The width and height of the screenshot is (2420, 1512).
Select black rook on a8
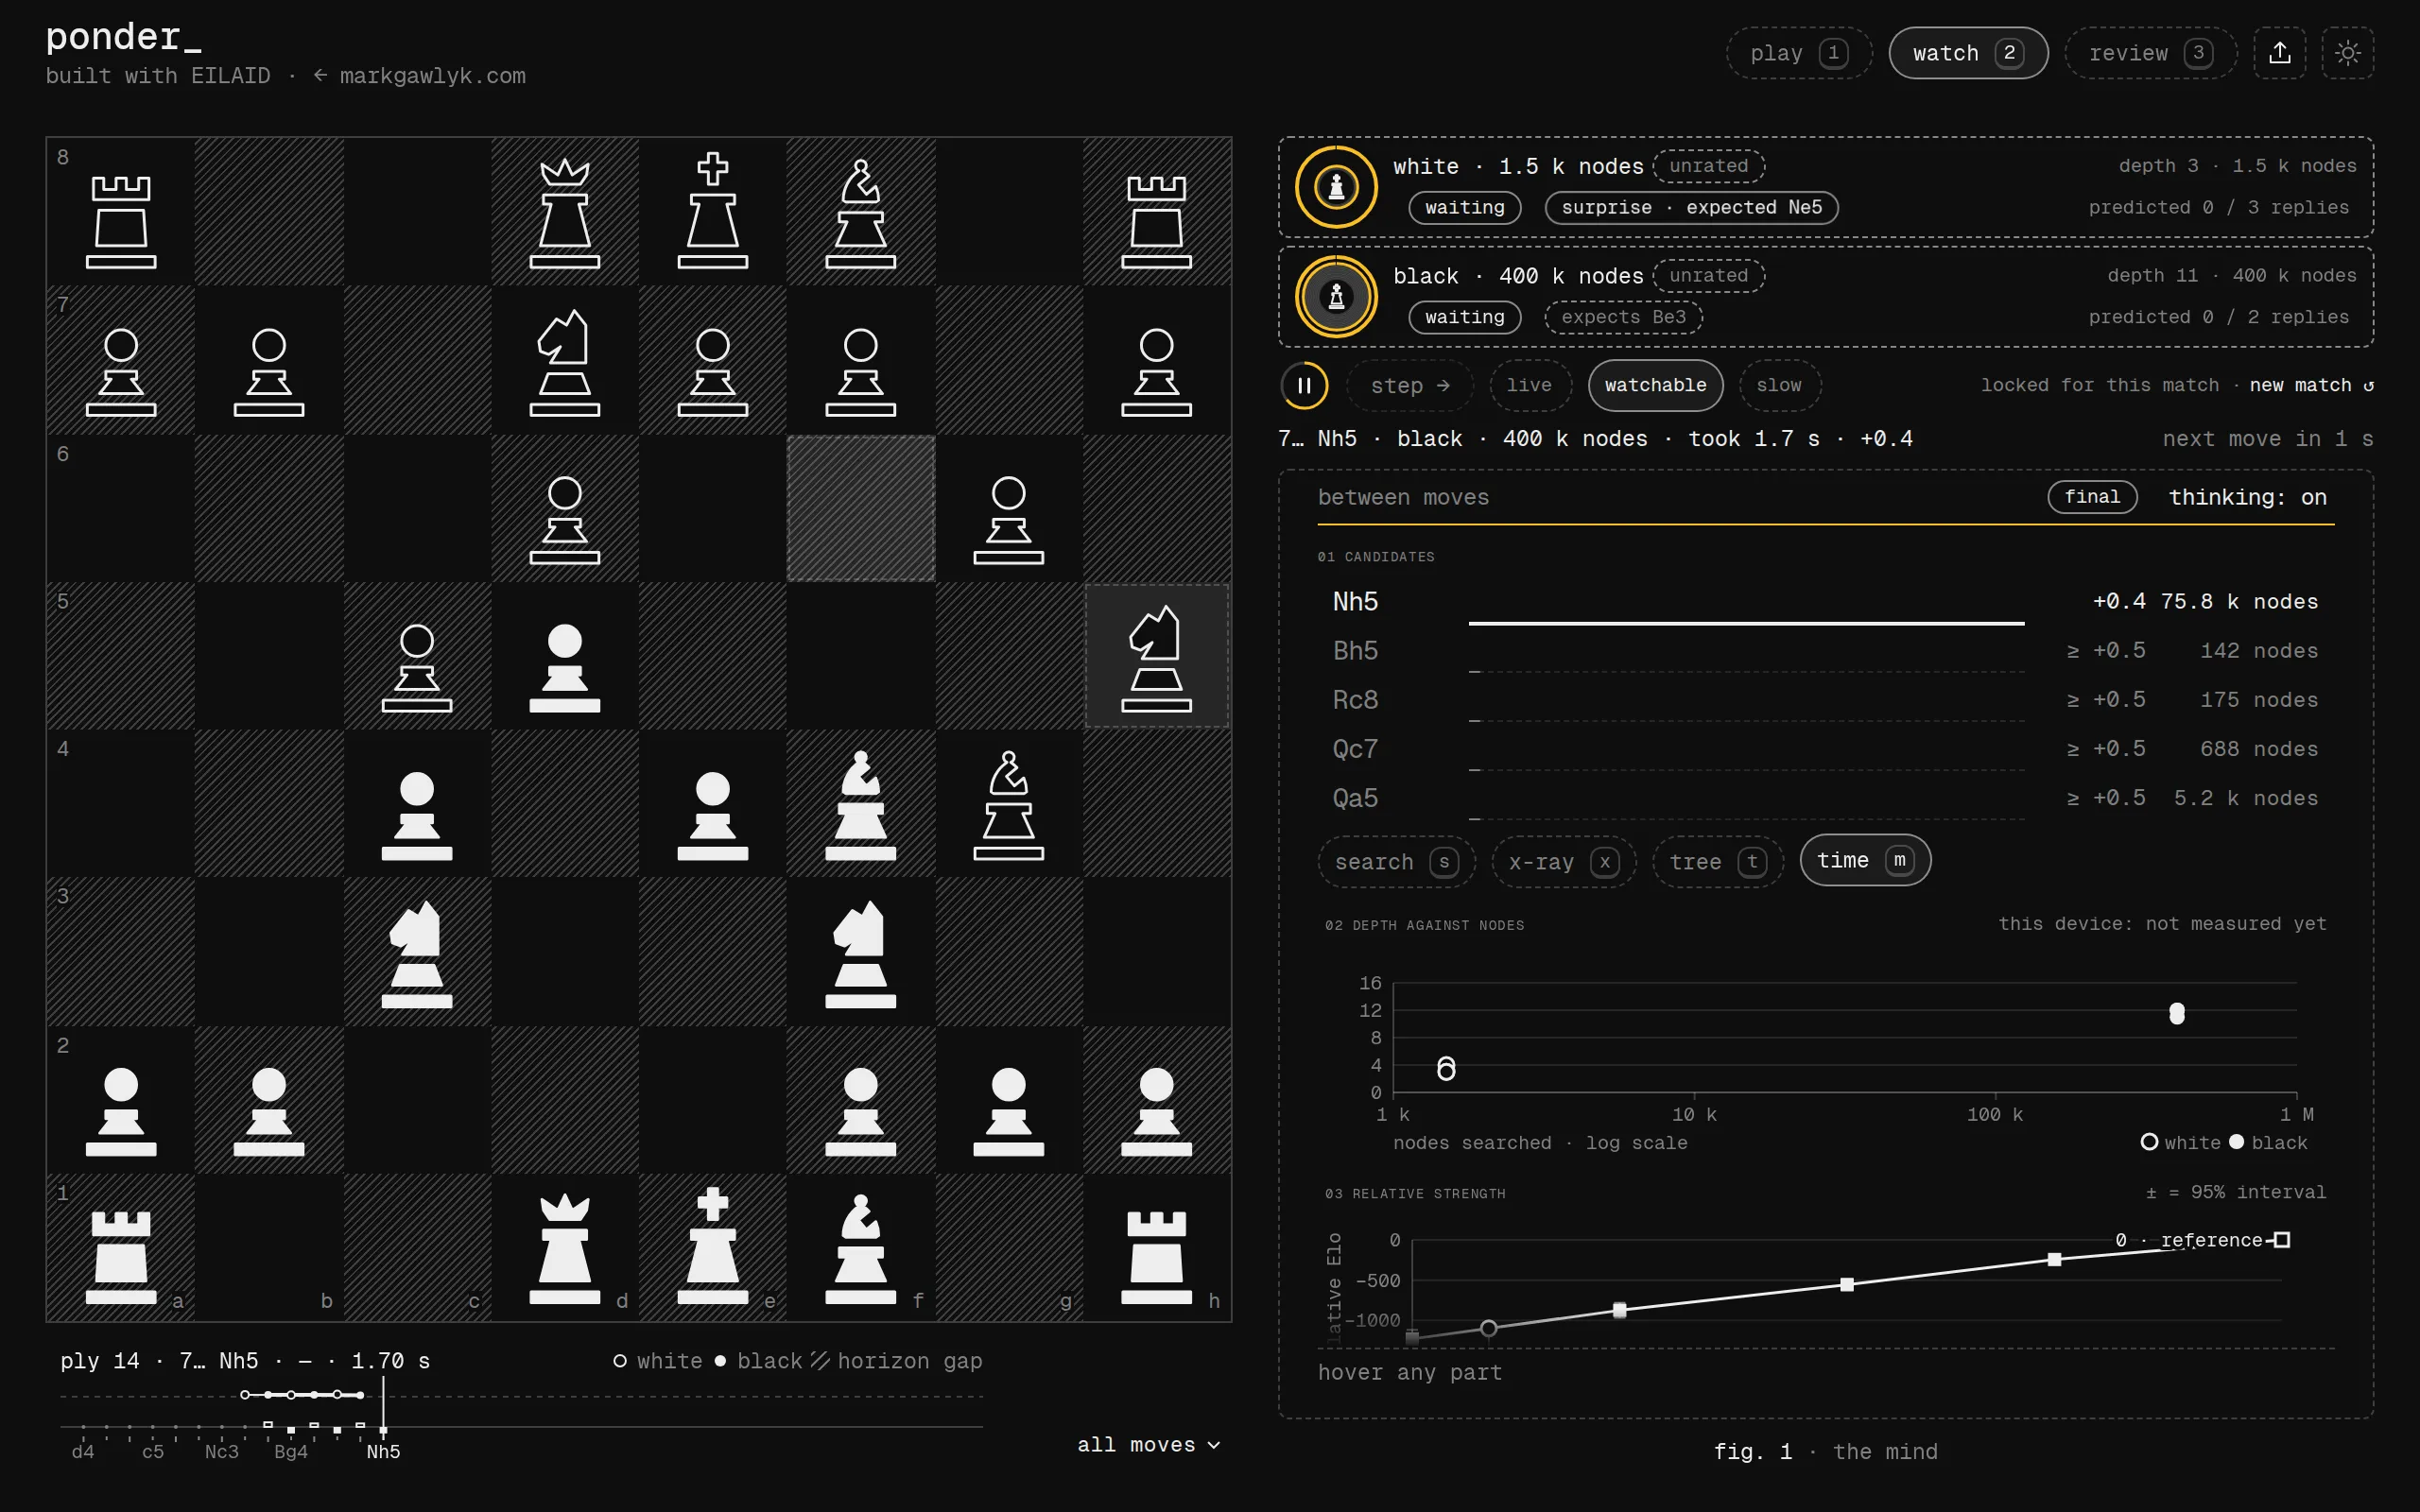tap(121, 212)
